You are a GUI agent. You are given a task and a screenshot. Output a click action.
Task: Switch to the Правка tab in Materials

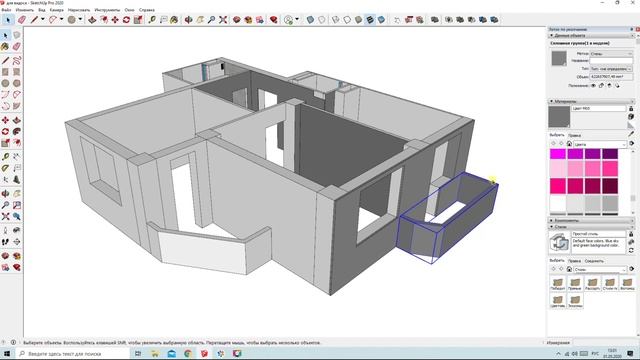click(x=574, y=135)
